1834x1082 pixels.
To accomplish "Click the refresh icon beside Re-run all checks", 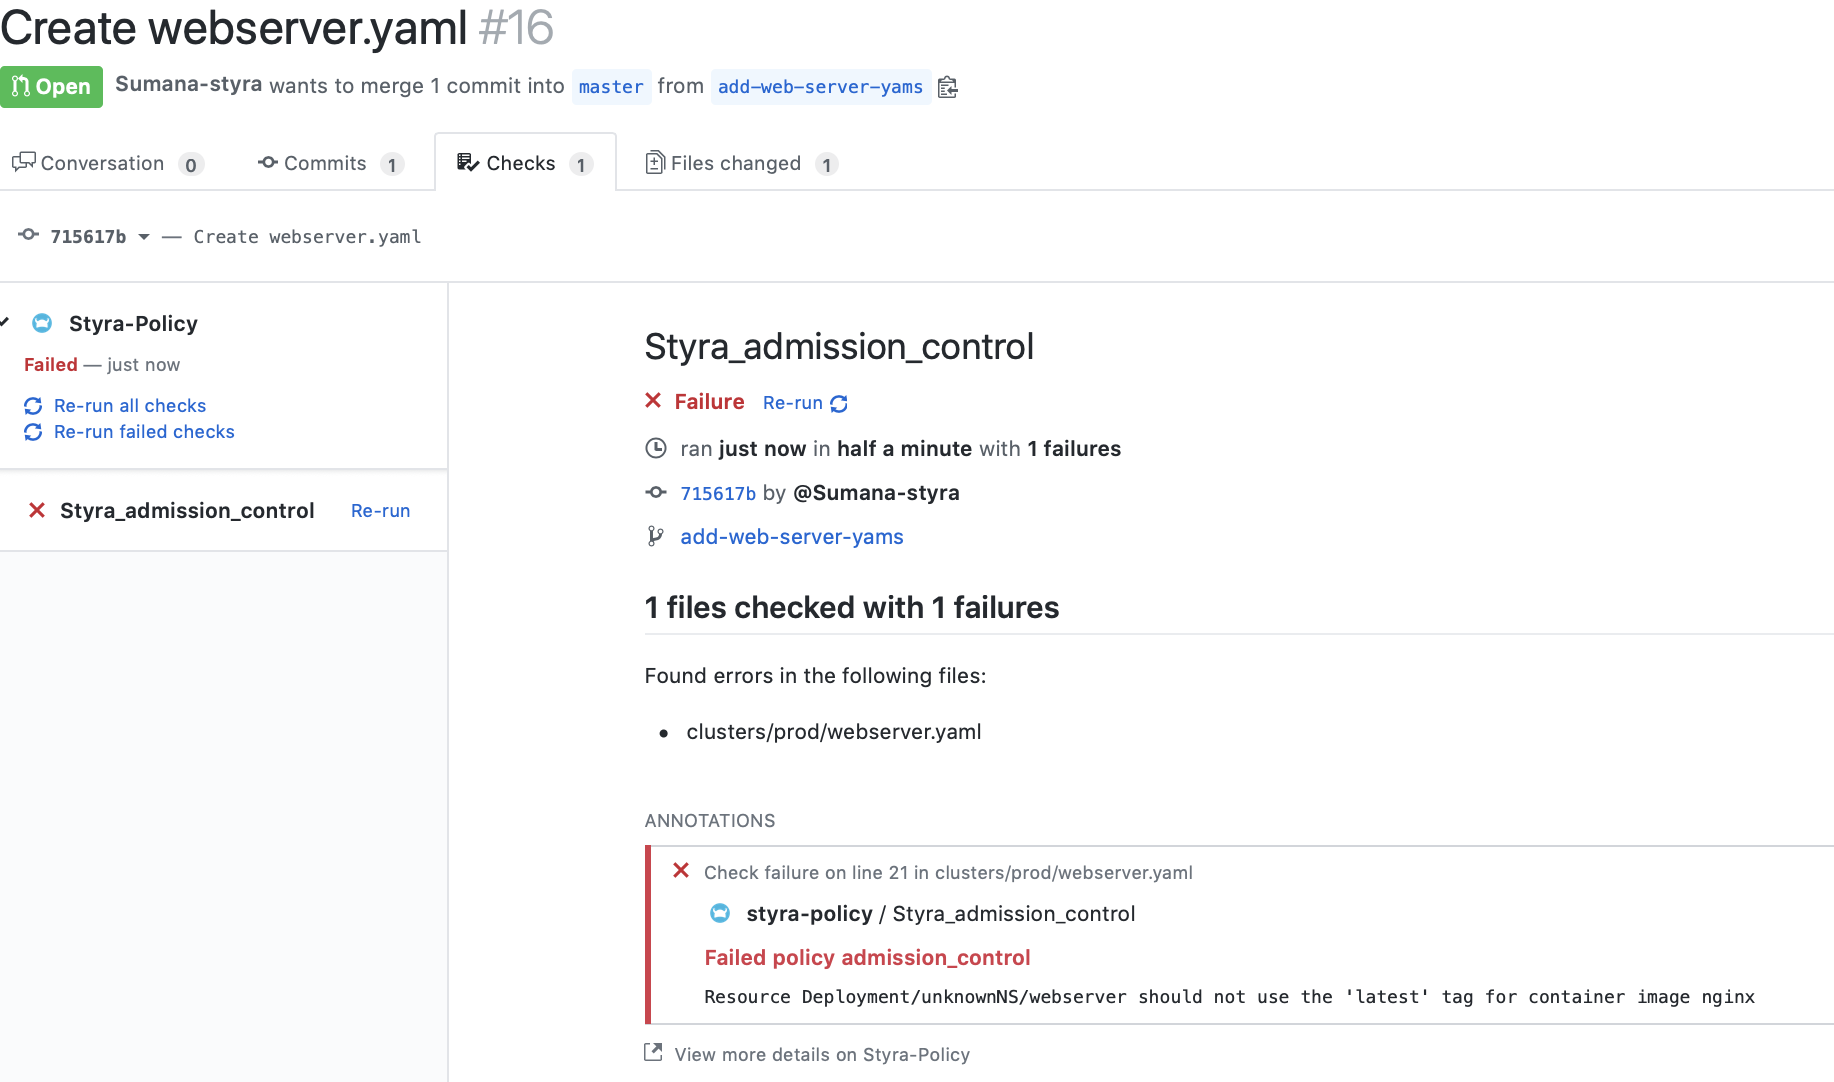I will tap(33, 406).
